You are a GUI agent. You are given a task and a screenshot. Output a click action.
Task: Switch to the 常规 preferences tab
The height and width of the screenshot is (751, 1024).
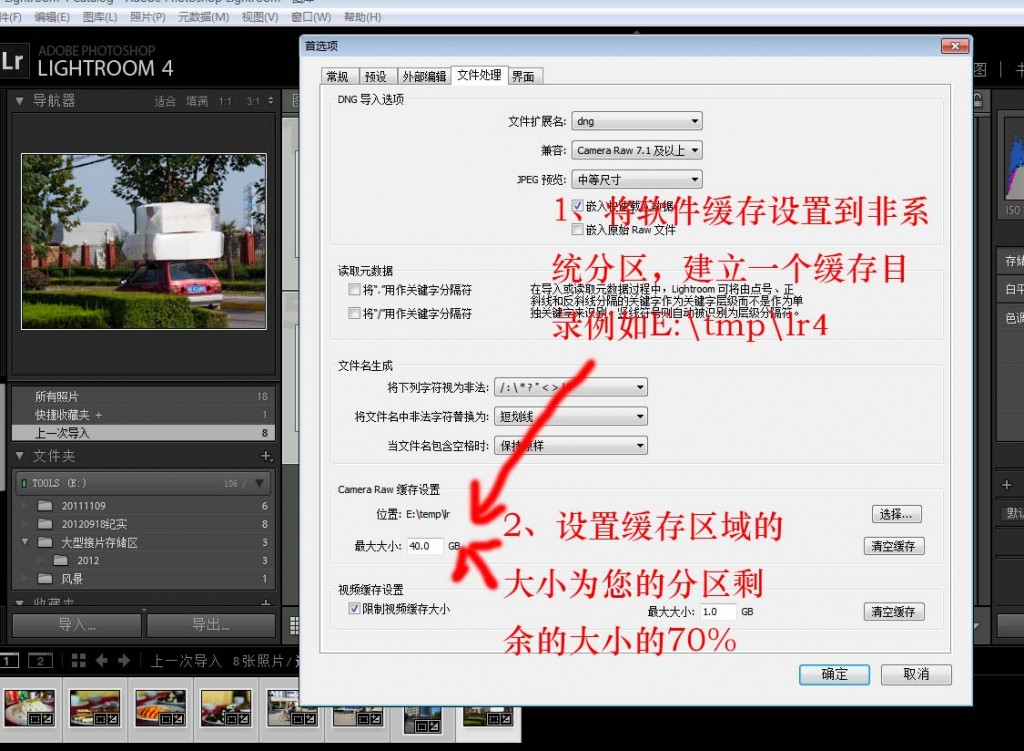[x=338, y=76]
